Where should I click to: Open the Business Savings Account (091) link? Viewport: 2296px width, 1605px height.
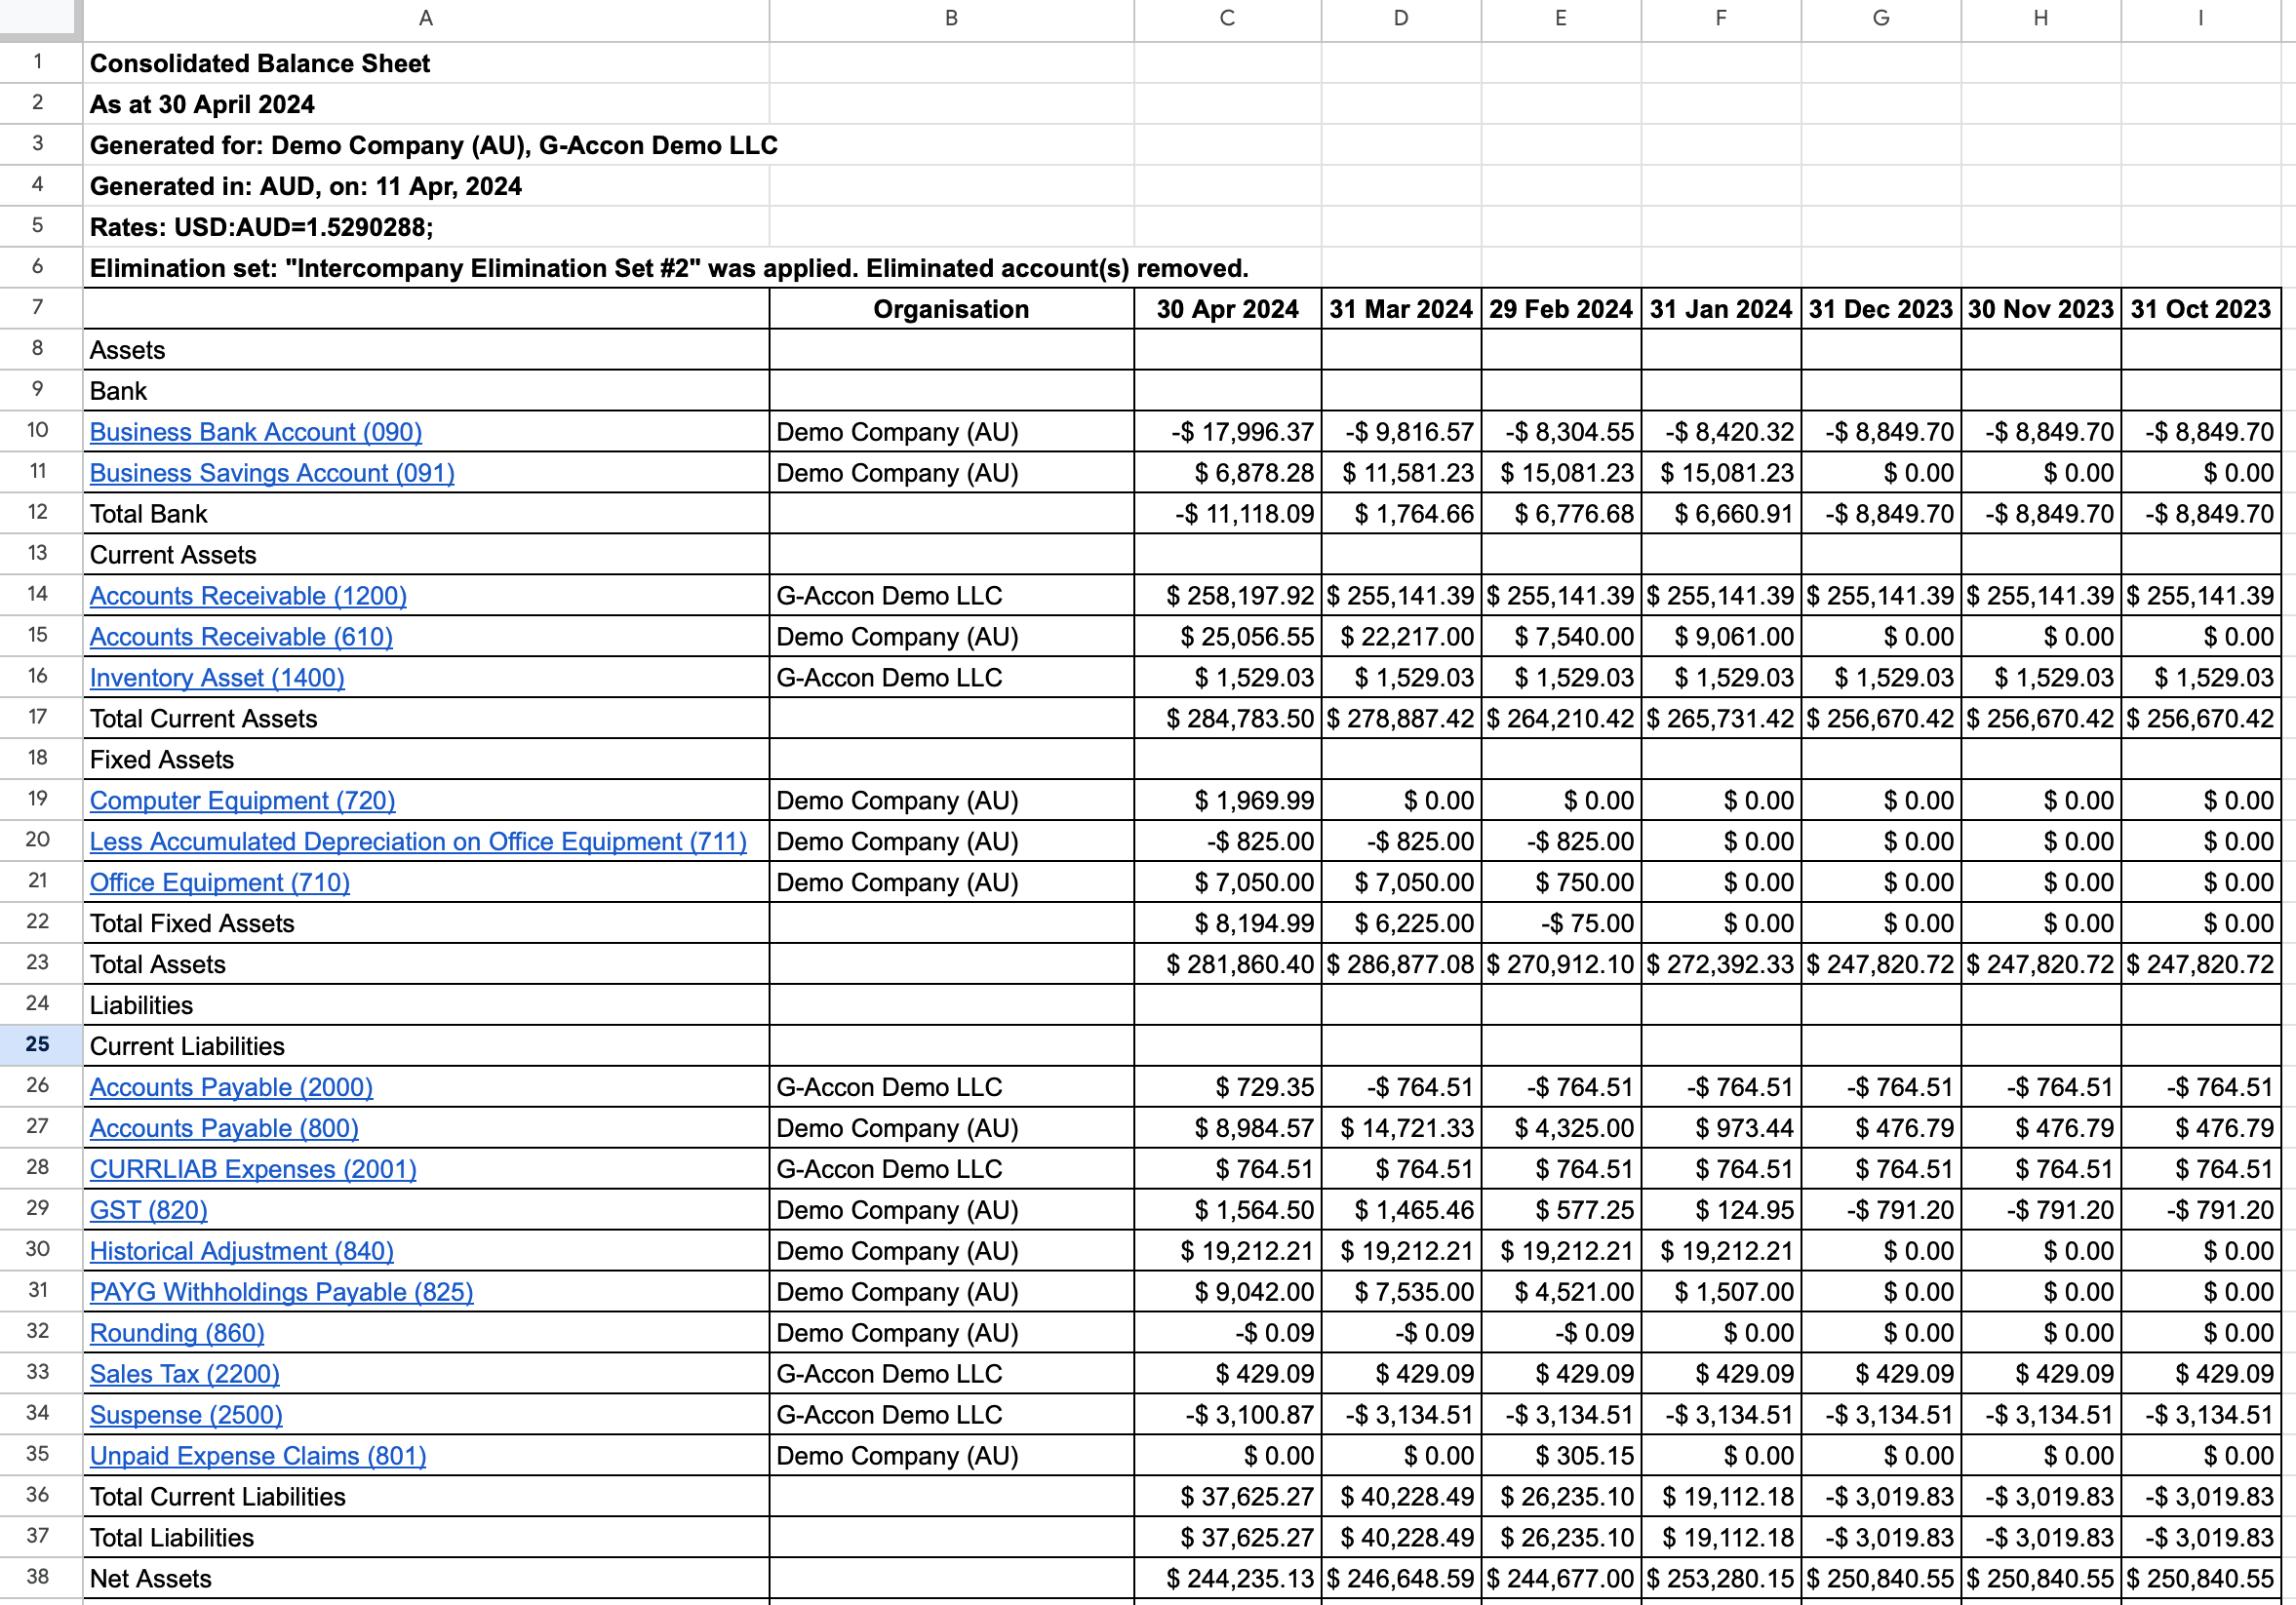272,472
